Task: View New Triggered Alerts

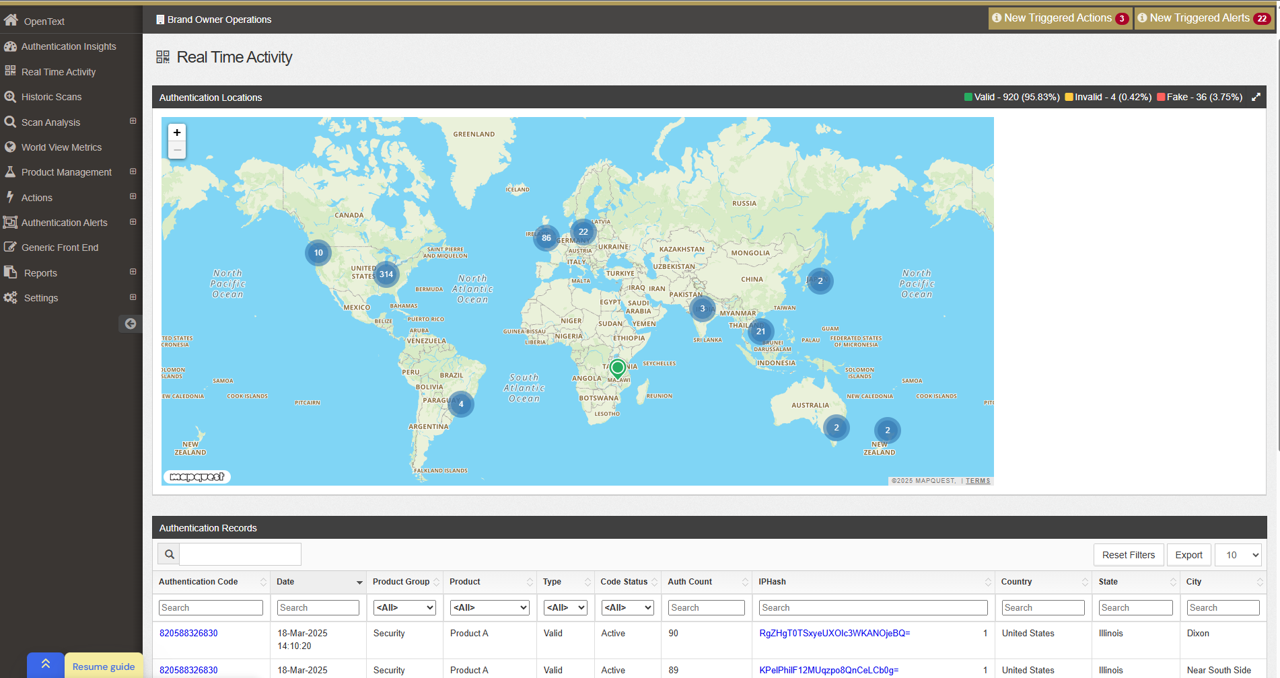Action: 1205,18
